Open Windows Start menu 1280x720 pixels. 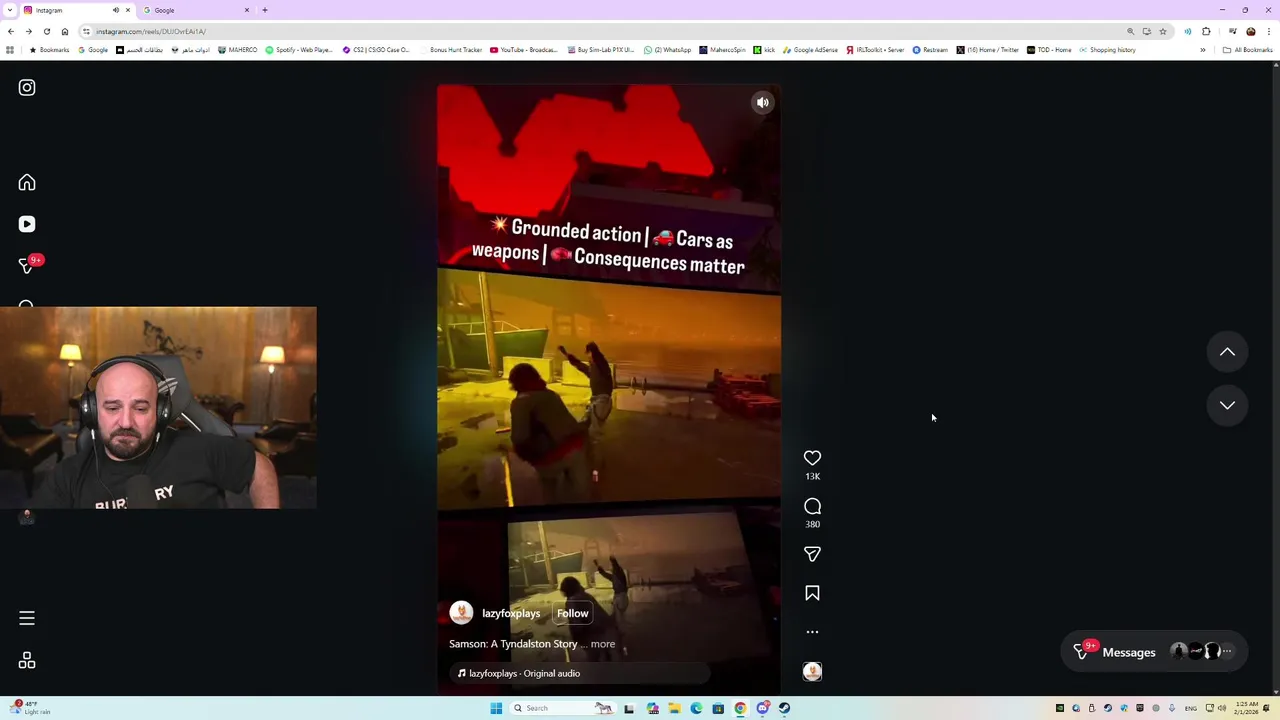[496, 708]
